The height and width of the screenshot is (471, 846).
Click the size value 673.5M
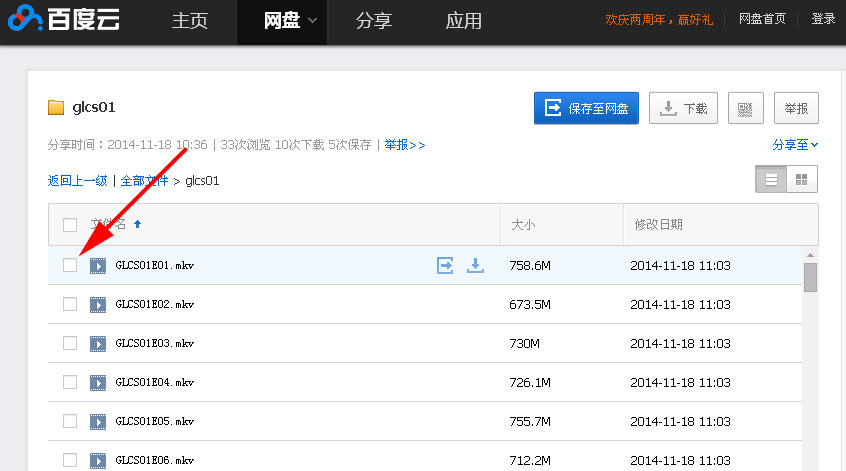click(530, 304)
